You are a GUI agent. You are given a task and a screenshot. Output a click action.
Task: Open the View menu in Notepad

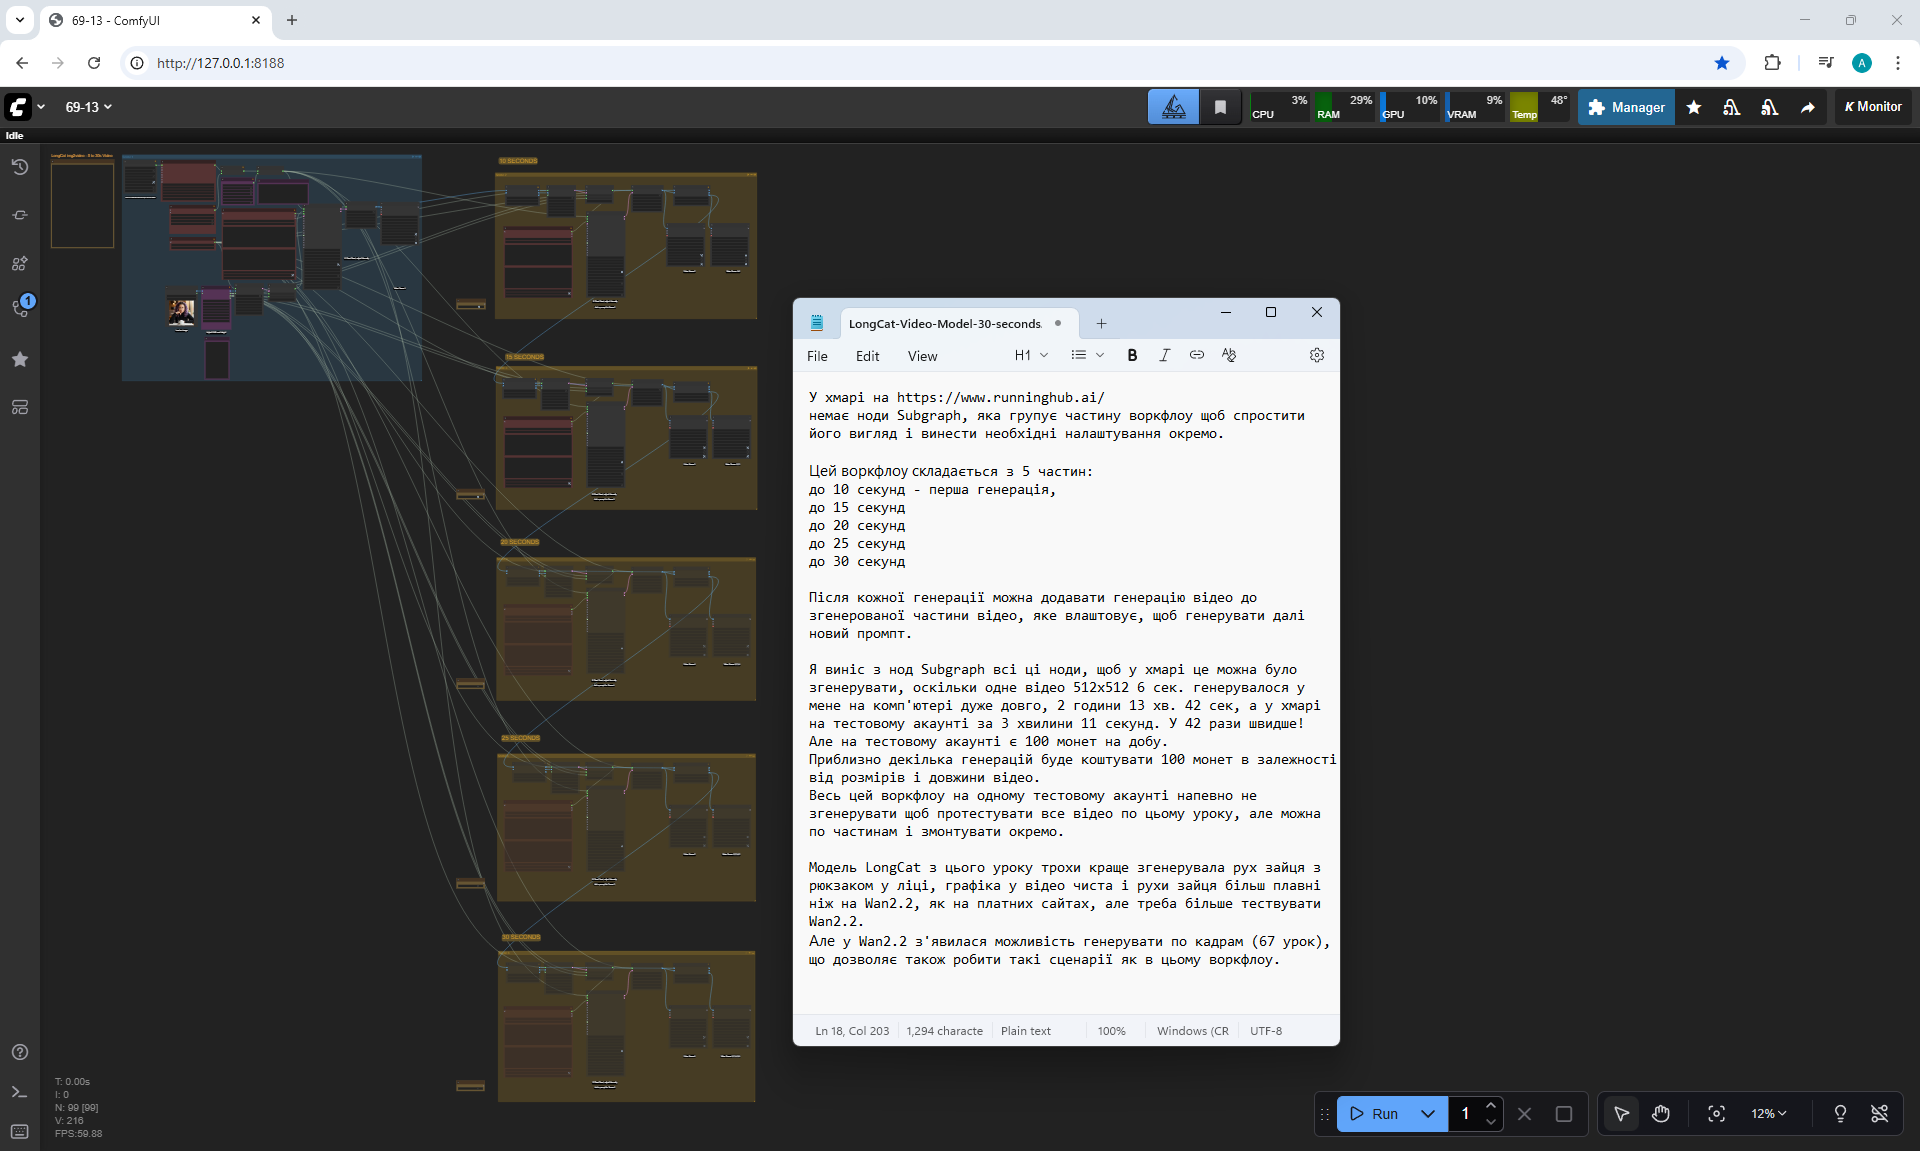coord(922,356)
